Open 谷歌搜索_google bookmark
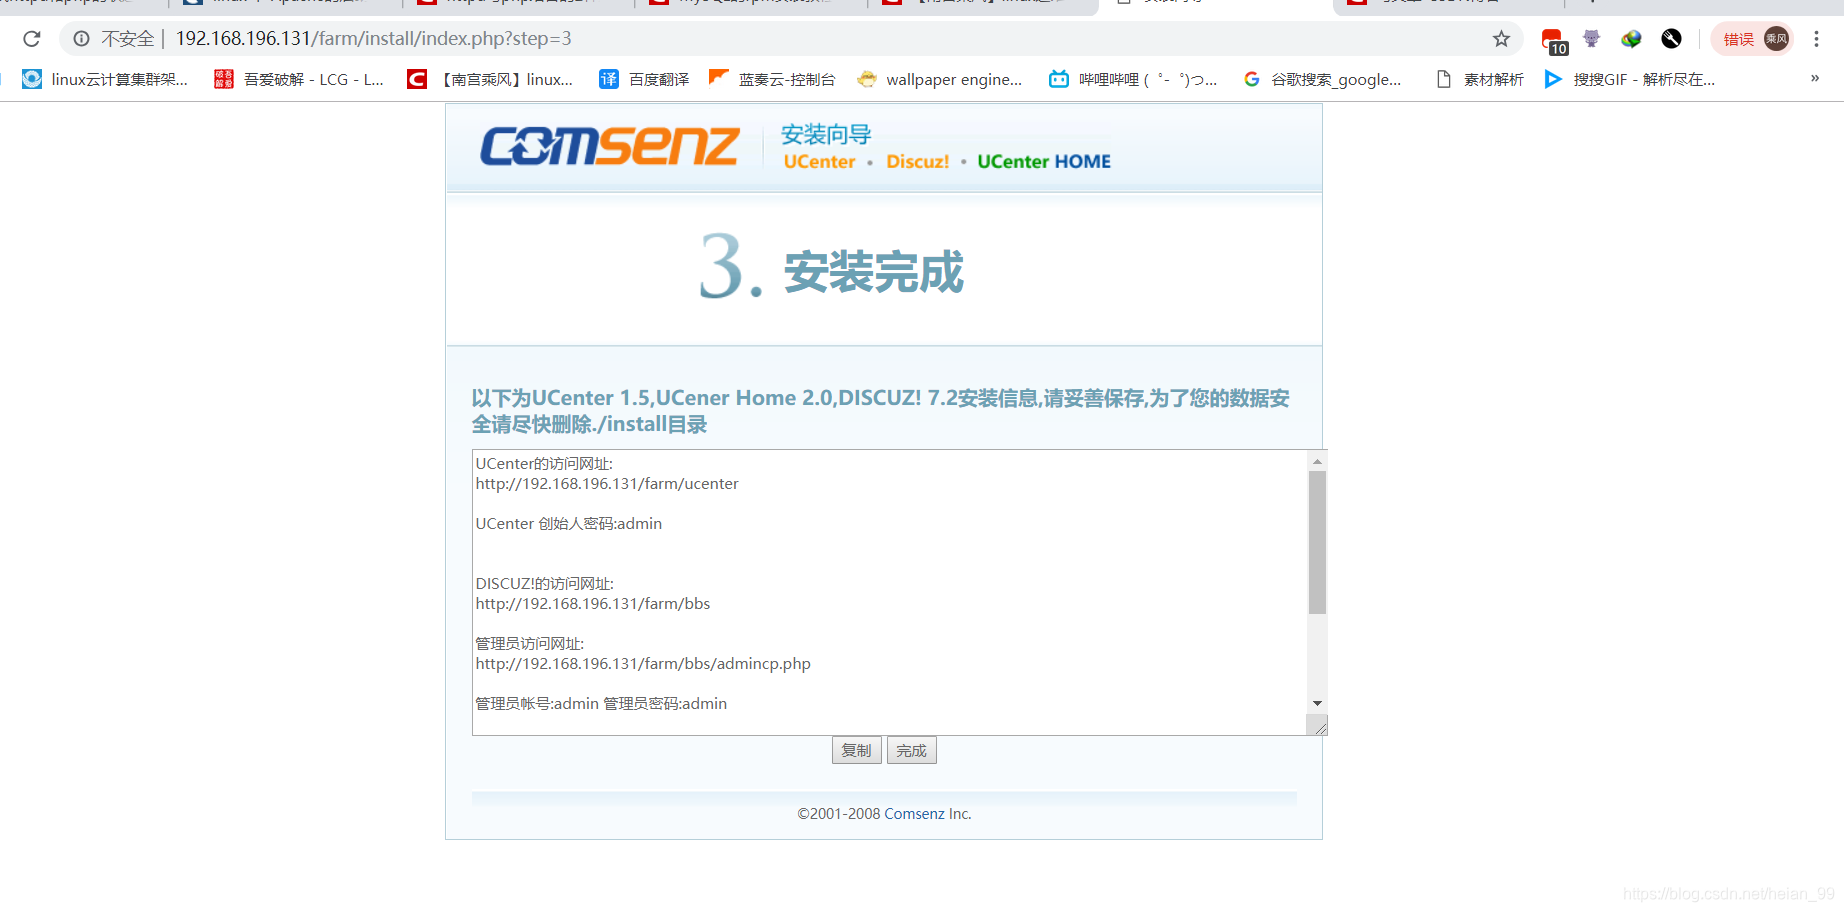 [1321, 79]
